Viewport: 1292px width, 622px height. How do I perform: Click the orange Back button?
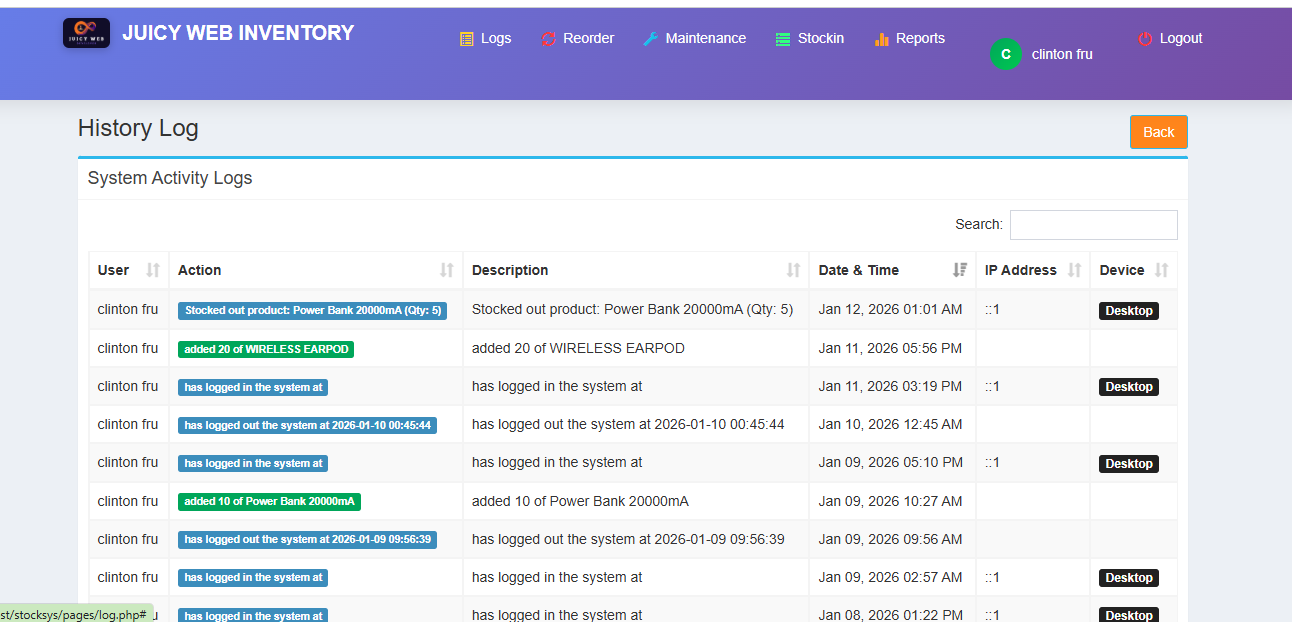pyautogui.click(x=1158, y=131)
